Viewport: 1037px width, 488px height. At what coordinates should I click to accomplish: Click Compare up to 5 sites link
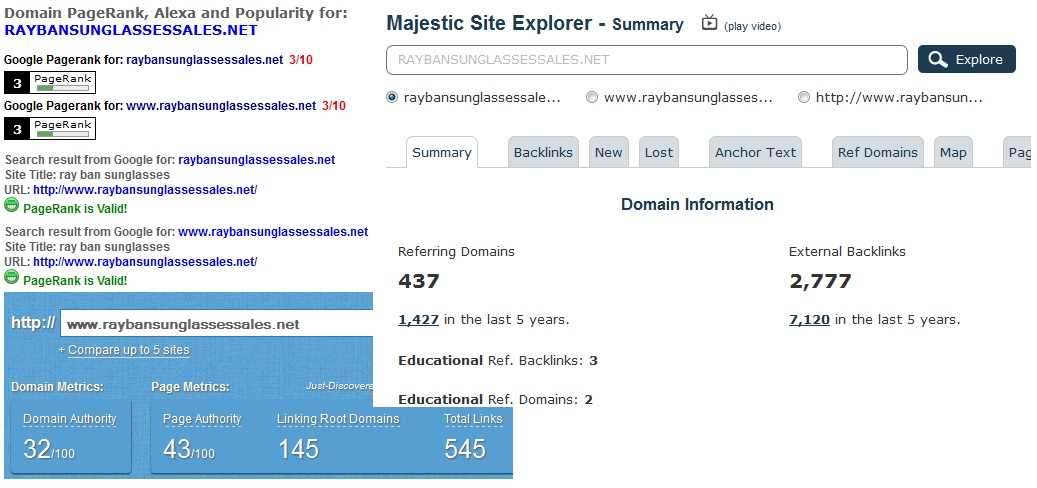129,350
